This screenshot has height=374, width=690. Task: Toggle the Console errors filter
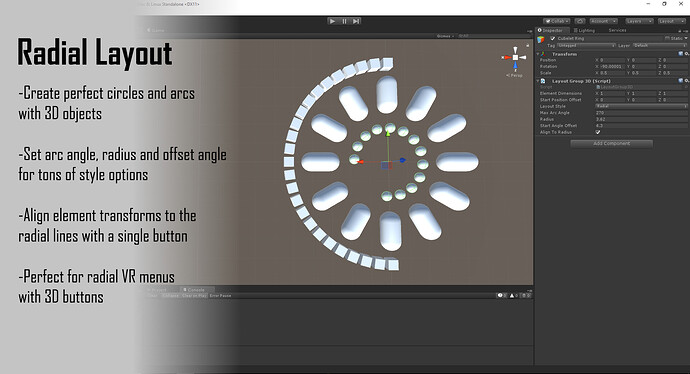525,295
